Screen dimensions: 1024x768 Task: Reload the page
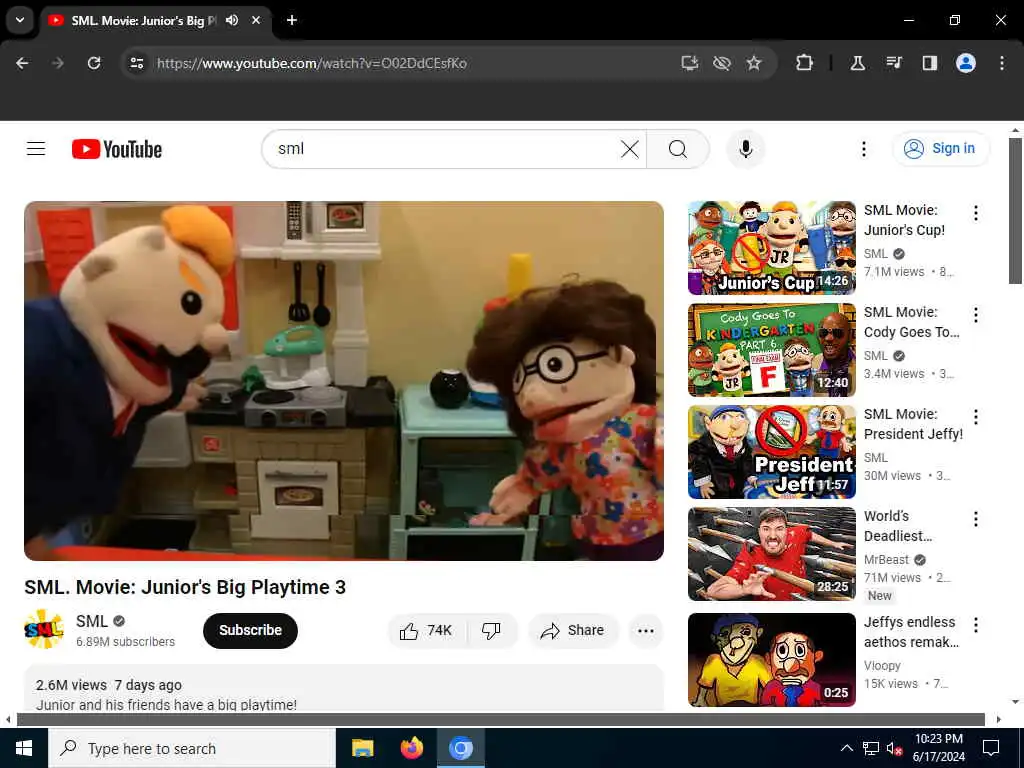pos(94,63)
